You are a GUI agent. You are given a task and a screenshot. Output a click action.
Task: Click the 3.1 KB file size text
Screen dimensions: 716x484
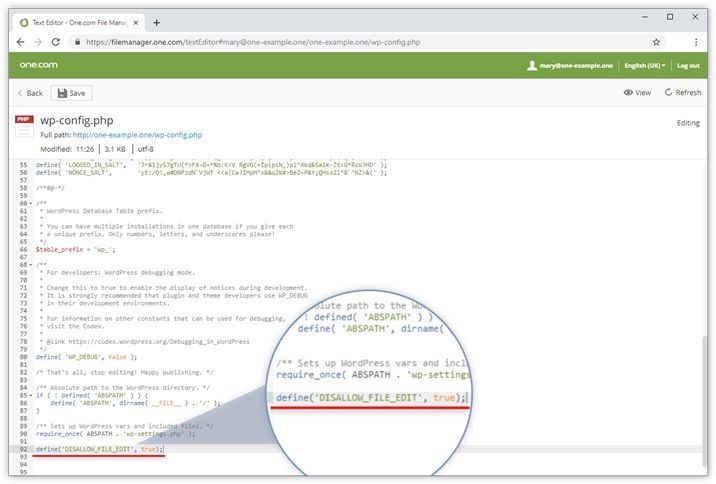point(115,149)
